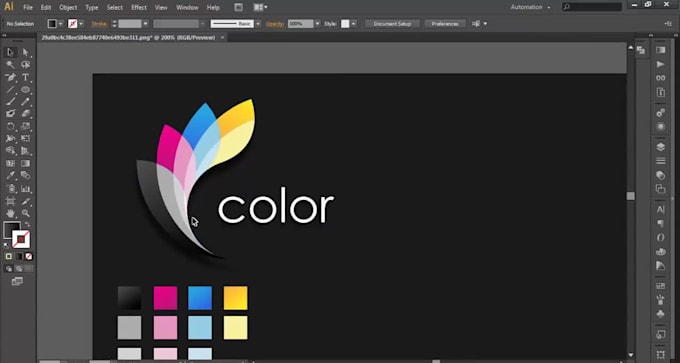Image resolution: width=680 pixels, height=363 pixels.
Task: Close the .png document tab
Action: coord(222,38)
